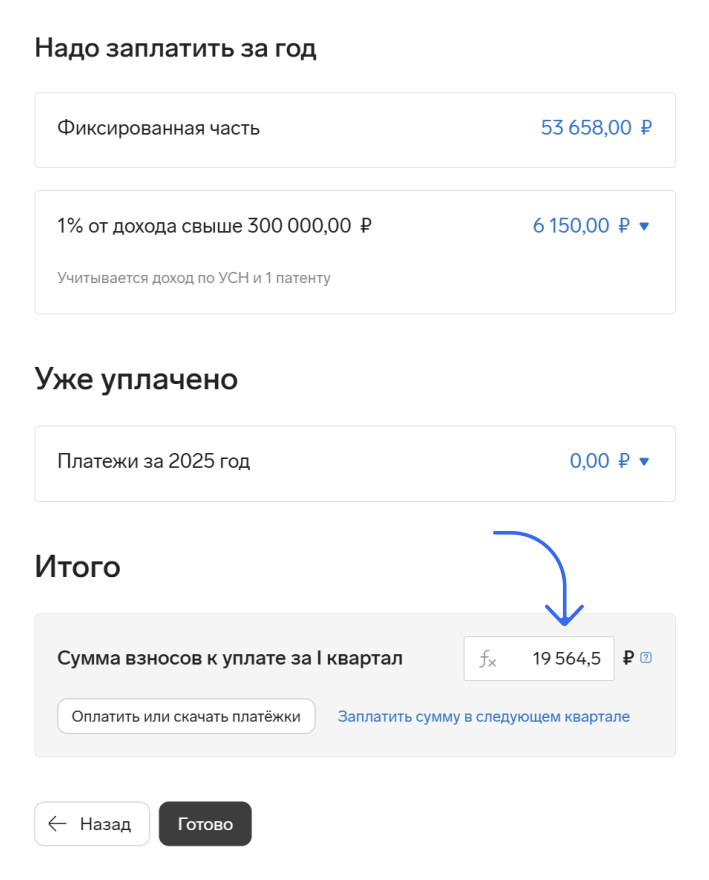Select the Платежи за 2025 год row label
The image size is (709, 880).
(154, 461)
